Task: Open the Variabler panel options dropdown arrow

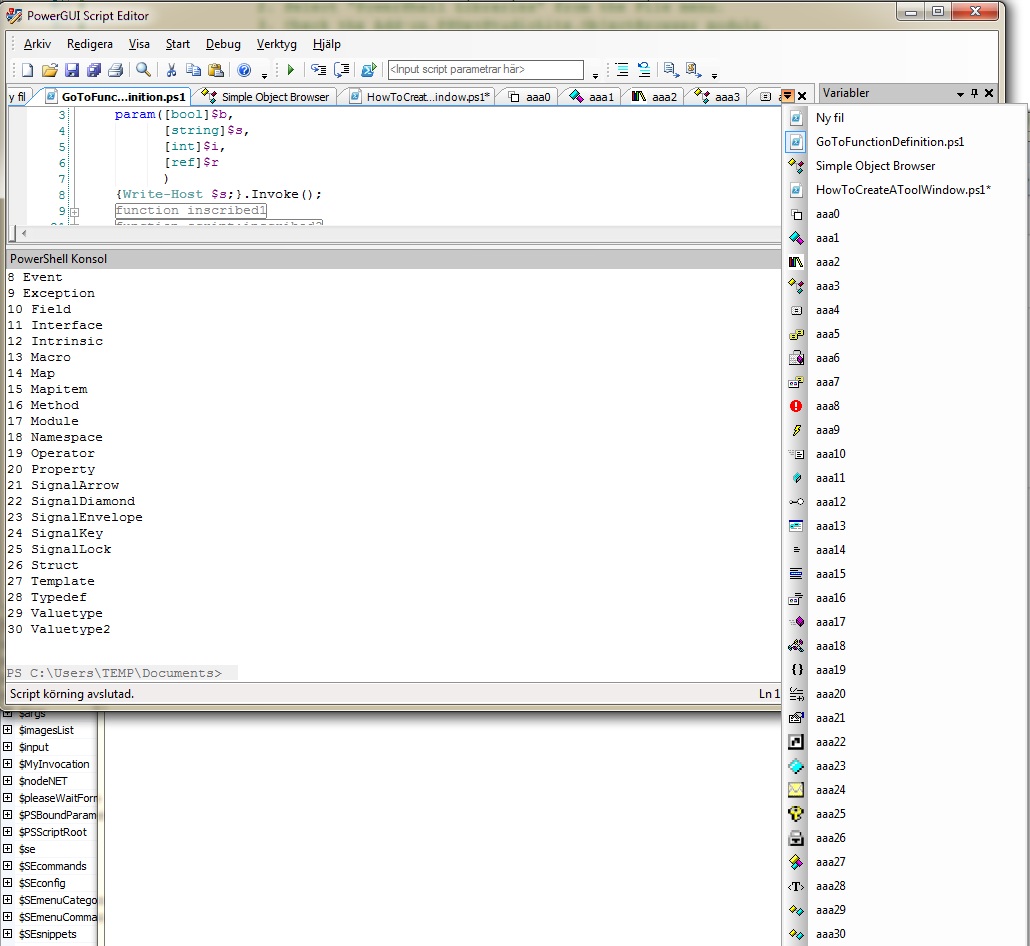Action: point(960,93)
